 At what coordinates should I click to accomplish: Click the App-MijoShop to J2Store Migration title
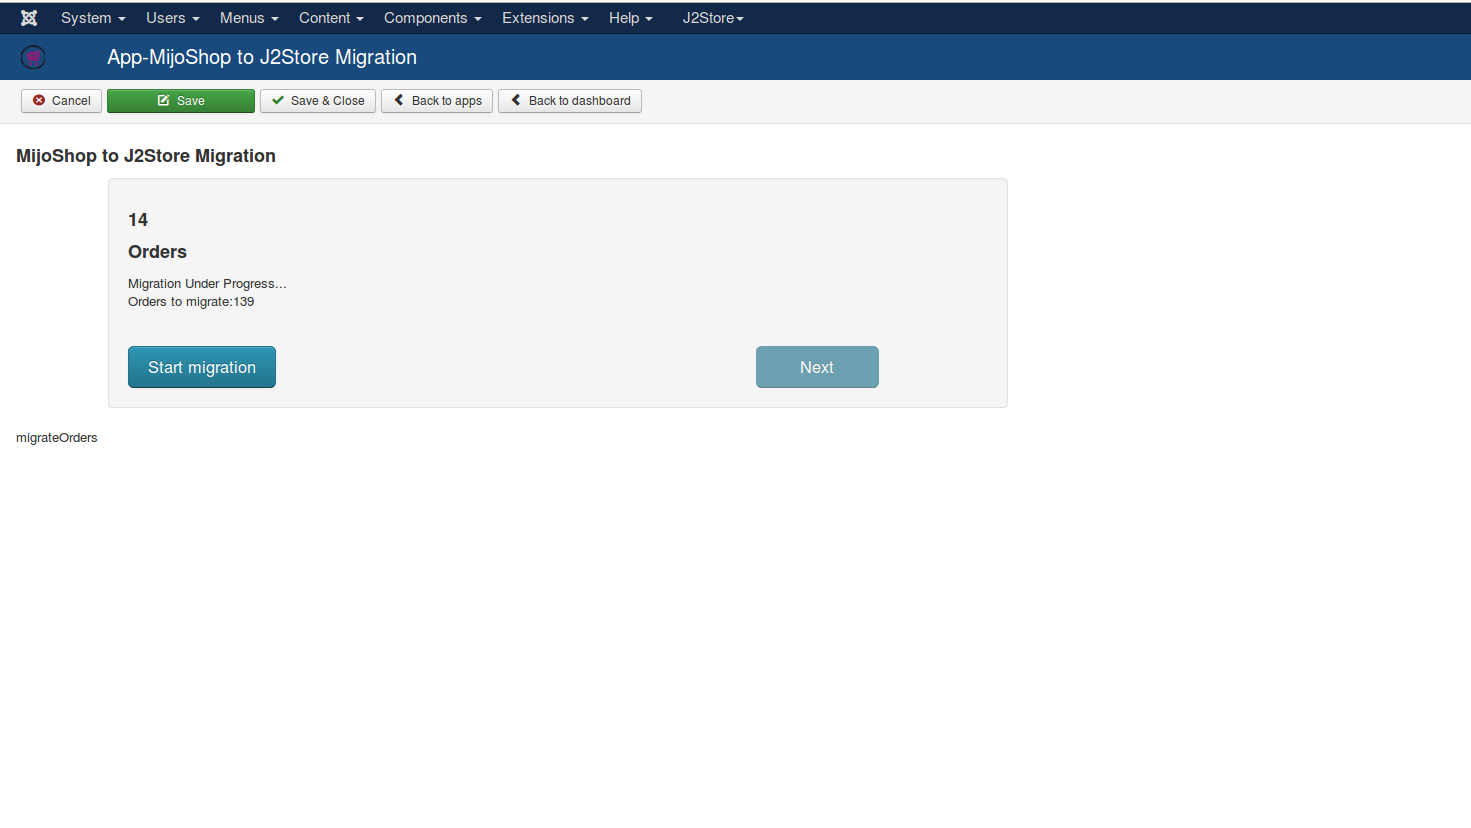(x=262, y=57)
